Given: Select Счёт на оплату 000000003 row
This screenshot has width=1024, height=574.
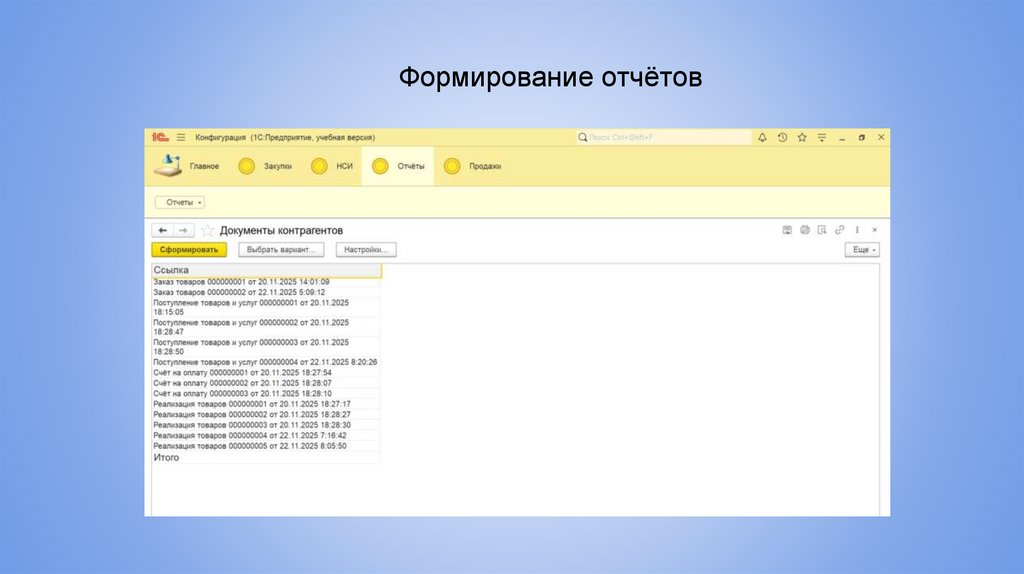Looking at the screenshot, I should point(266,394).
